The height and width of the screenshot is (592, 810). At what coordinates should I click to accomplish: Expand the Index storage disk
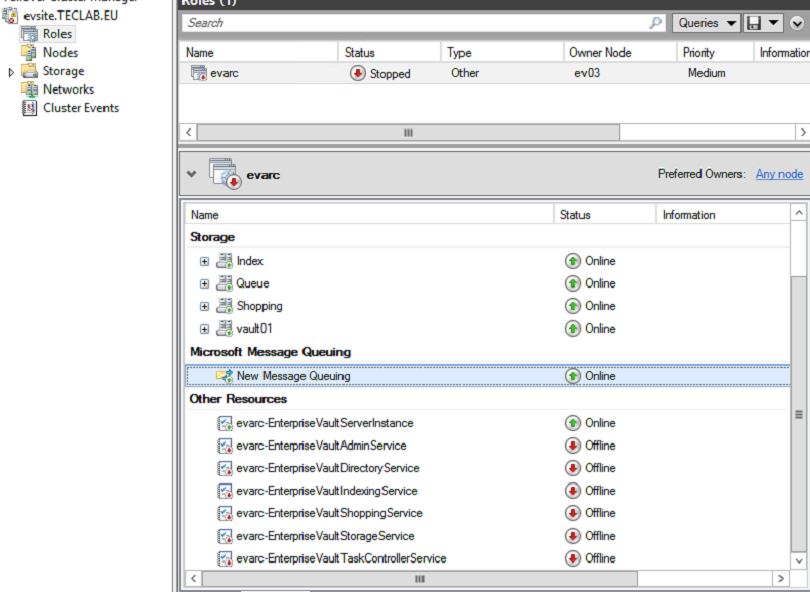pos(205,261)
